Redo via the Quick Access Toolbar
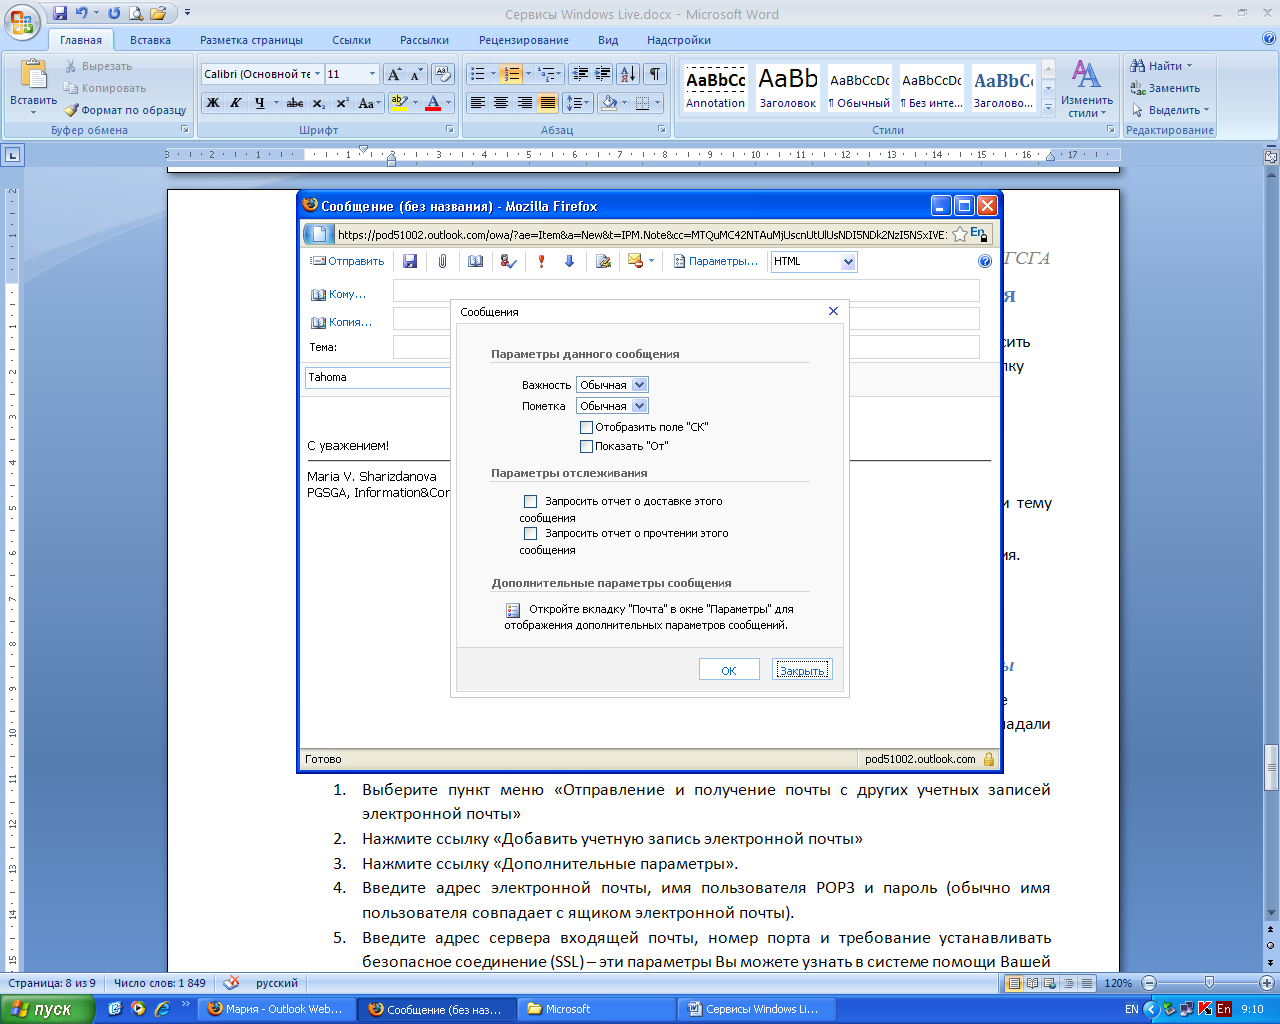 (114, 14)
